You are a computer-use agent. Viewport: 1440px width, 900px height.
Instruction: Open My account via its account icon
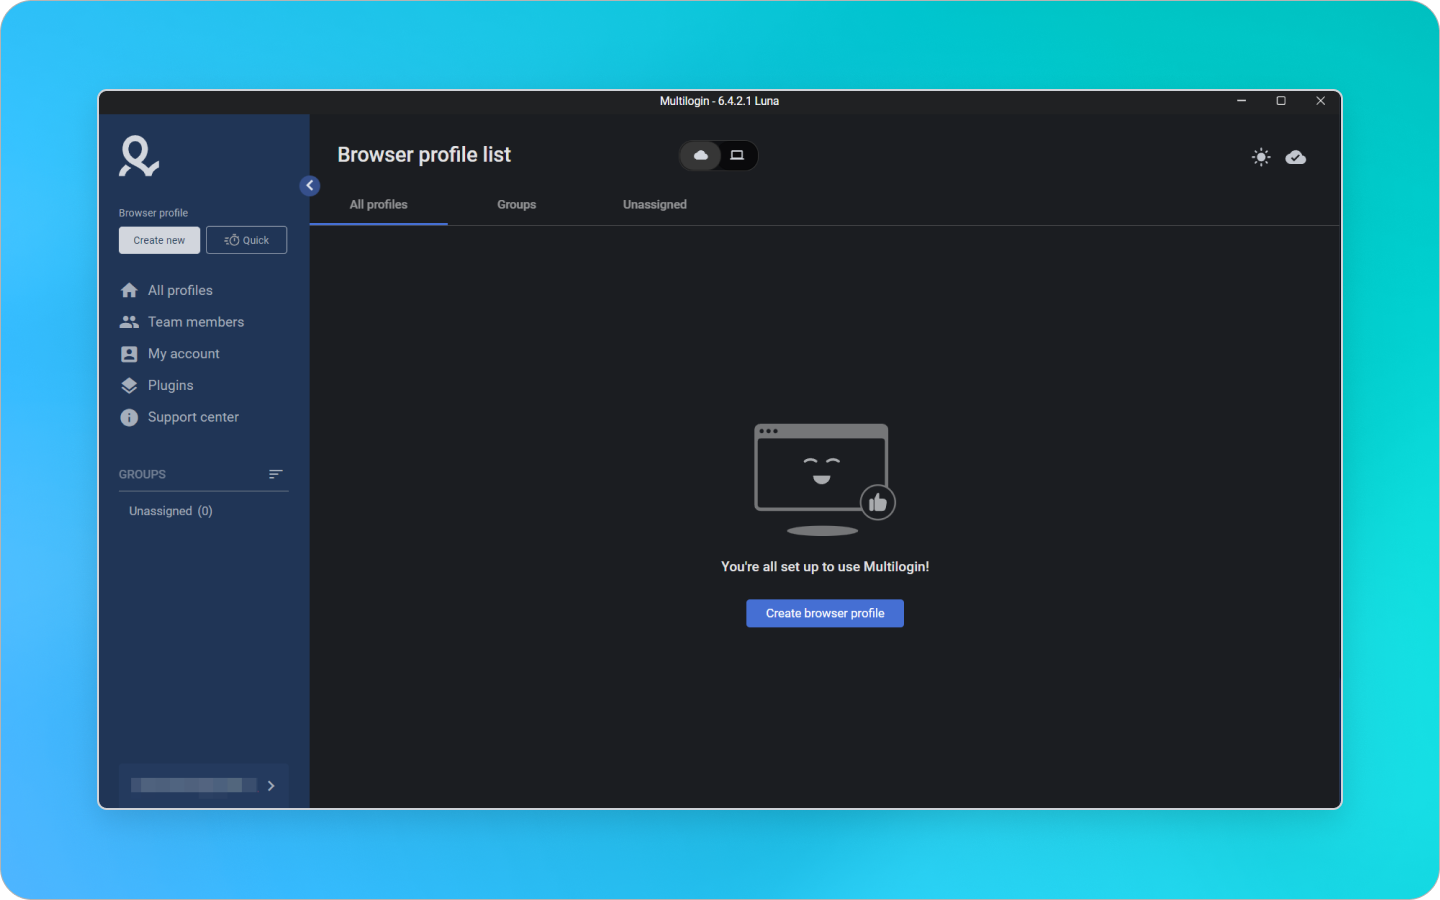coord(129,353)
